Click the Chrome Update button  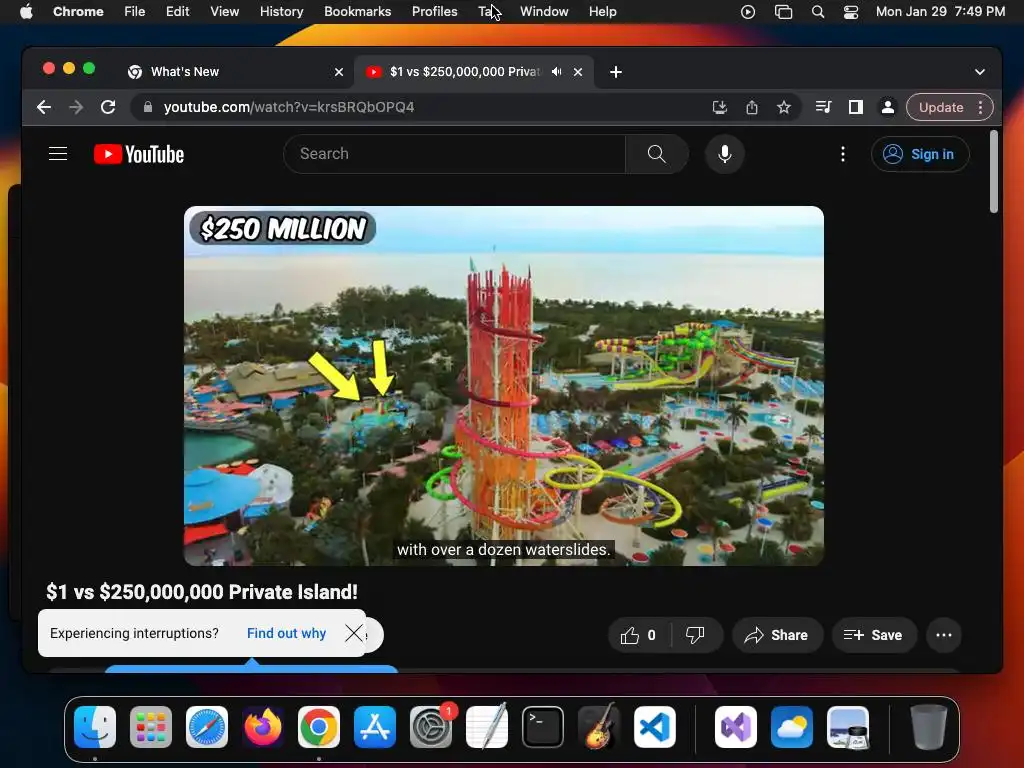point(940,107)
